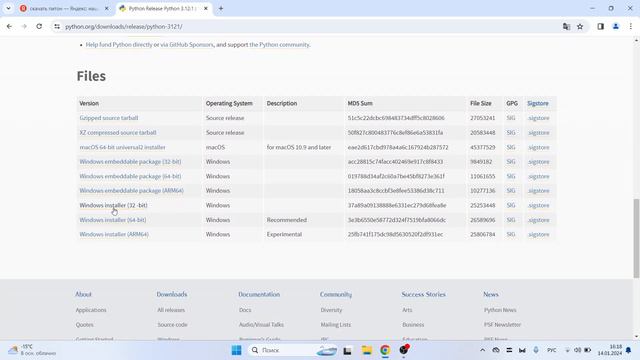Switch to the Yandex search tab
The width and height of the screenshot is (640, 360).
click(x=64, y=8)
